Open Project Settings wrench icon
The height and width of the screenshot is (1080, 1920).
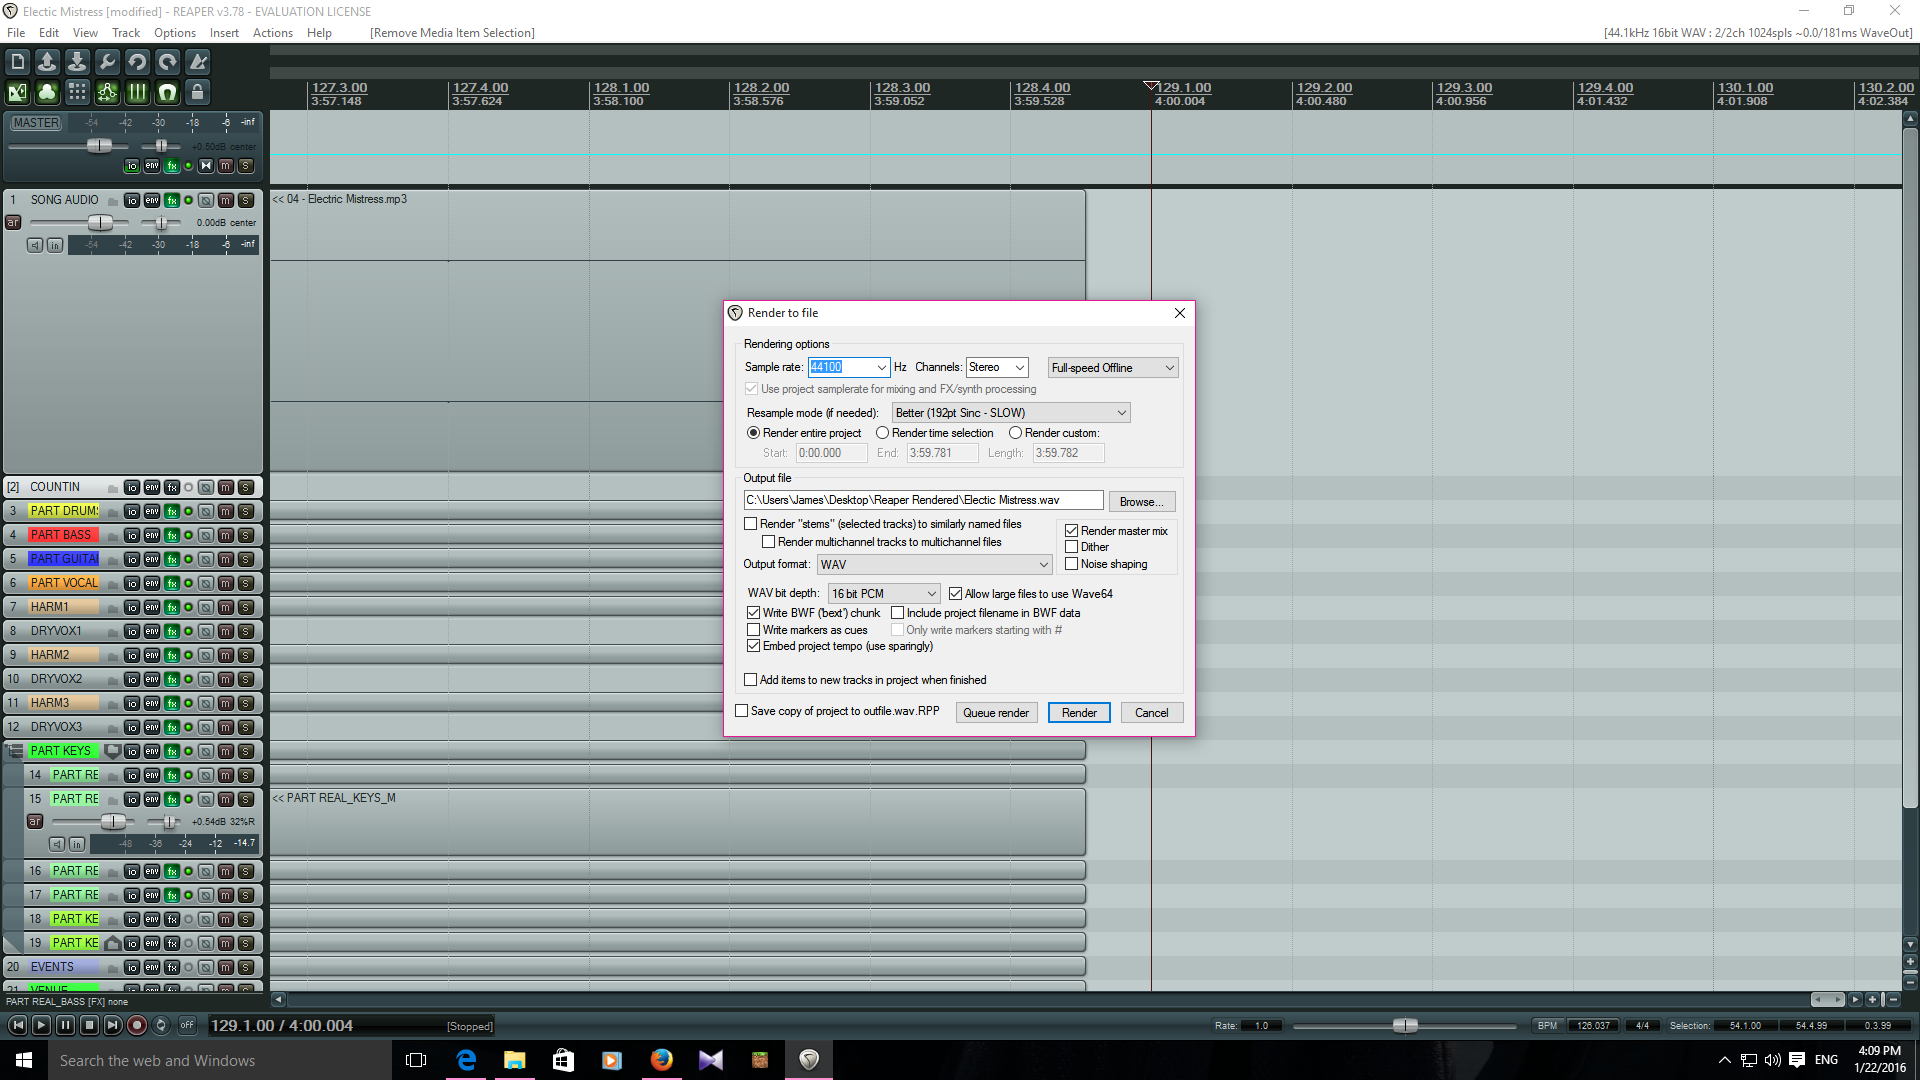[x=108, y=62]
